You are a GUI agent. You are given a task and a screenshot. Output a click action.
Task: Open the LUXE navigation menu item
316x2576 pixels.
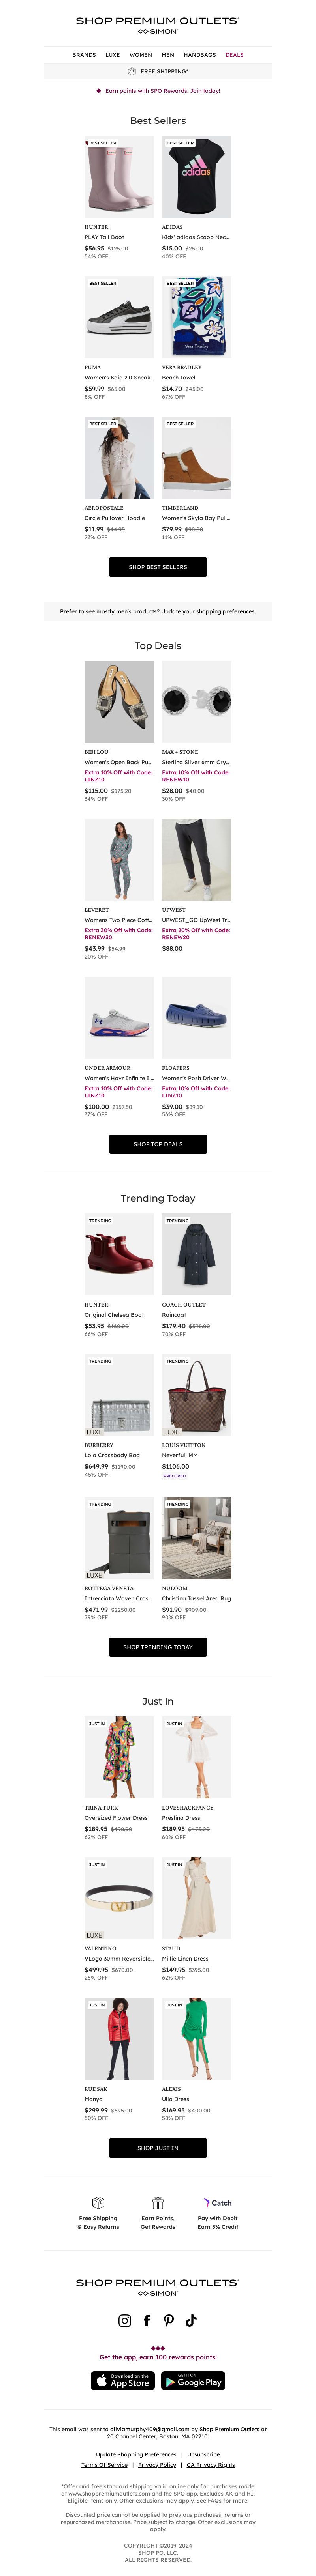(x=112, y=55)
